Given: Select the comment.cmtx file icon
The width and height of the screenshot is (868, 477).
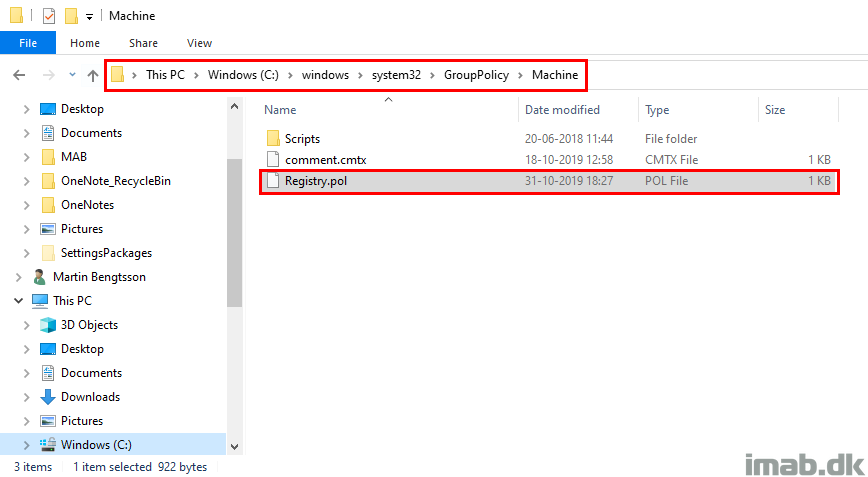Looking at the screenshot, I should (273, 159).
